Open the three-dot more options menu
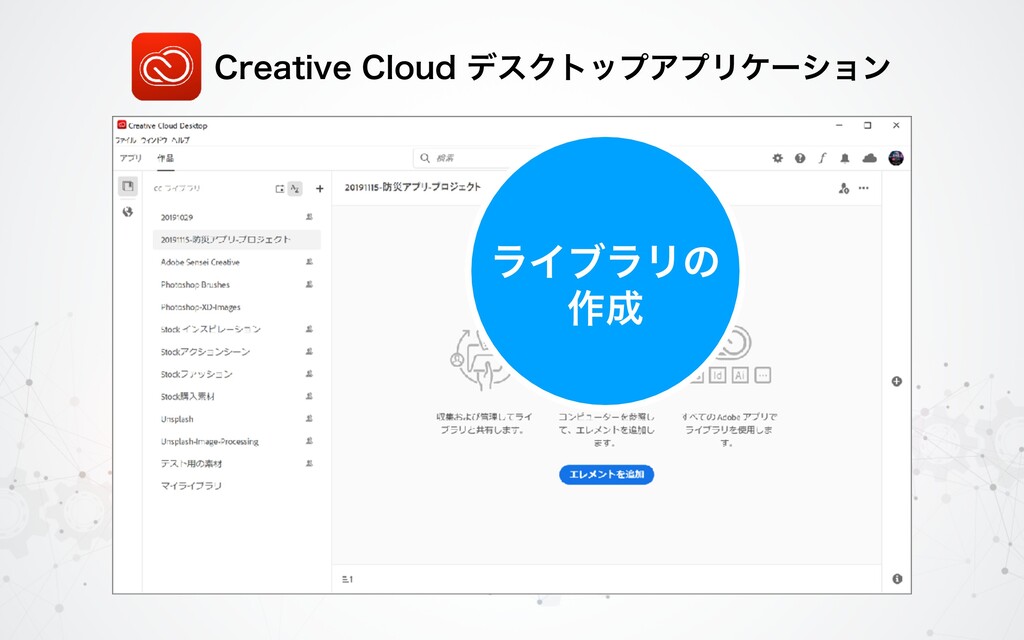The width and height of the screenshot is (1024, 640). point(864,188)
